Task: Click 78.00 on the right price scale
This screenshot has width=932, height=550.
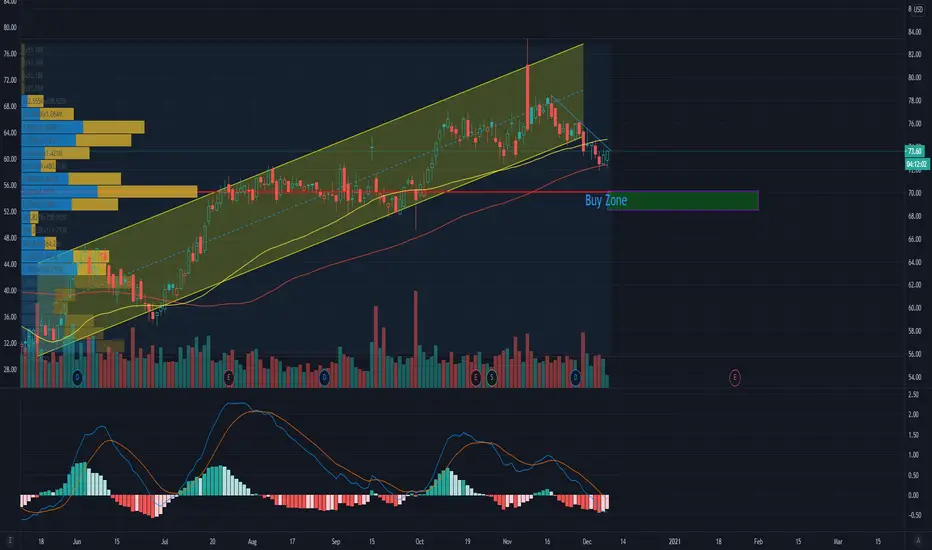Action: coord(914,100)
